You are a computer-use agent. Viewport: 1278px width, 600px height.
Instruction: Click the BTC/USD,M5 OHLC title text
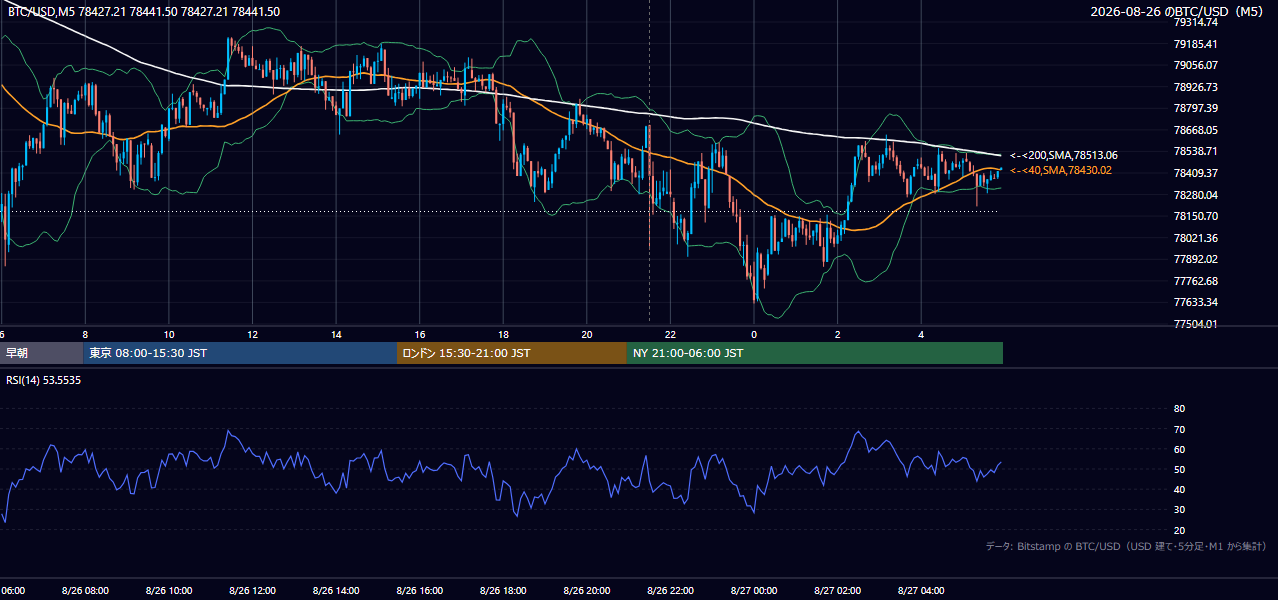coord(144,11)
